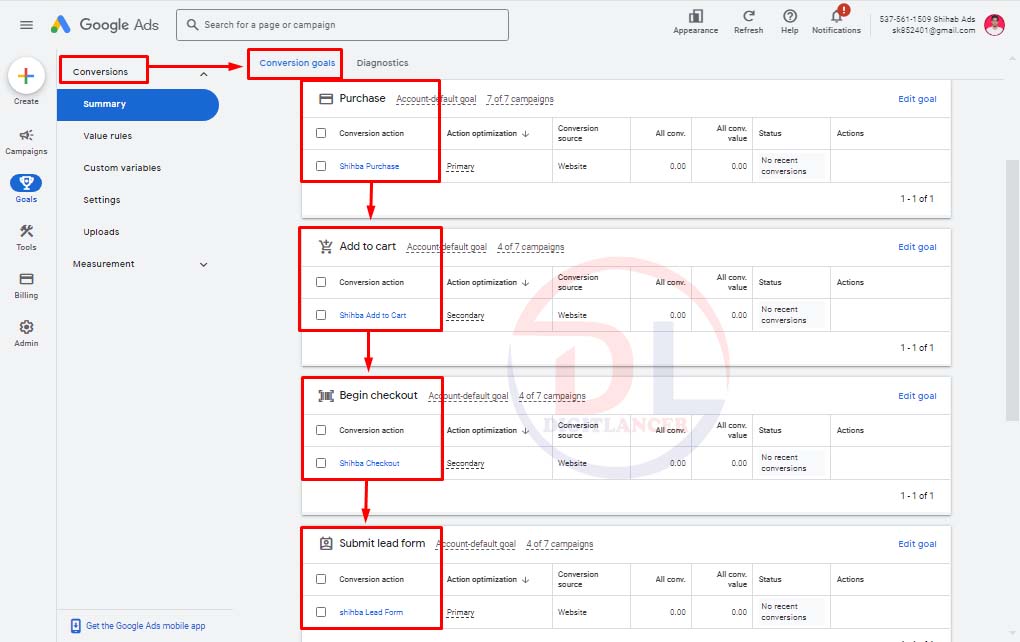Click the search magnifier icon
This screenshot has height=642, width=1020.
point(193,25)
